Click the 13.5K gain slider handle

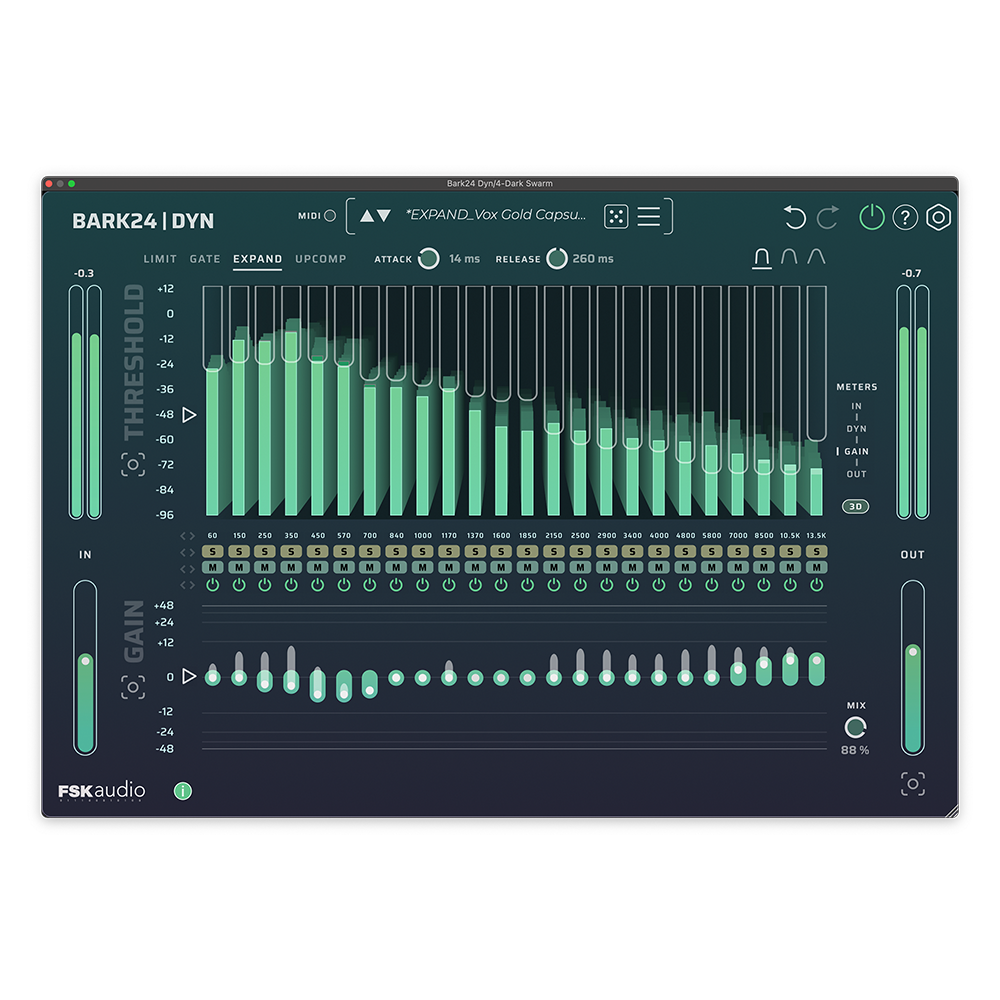click(x=816, y=661)
